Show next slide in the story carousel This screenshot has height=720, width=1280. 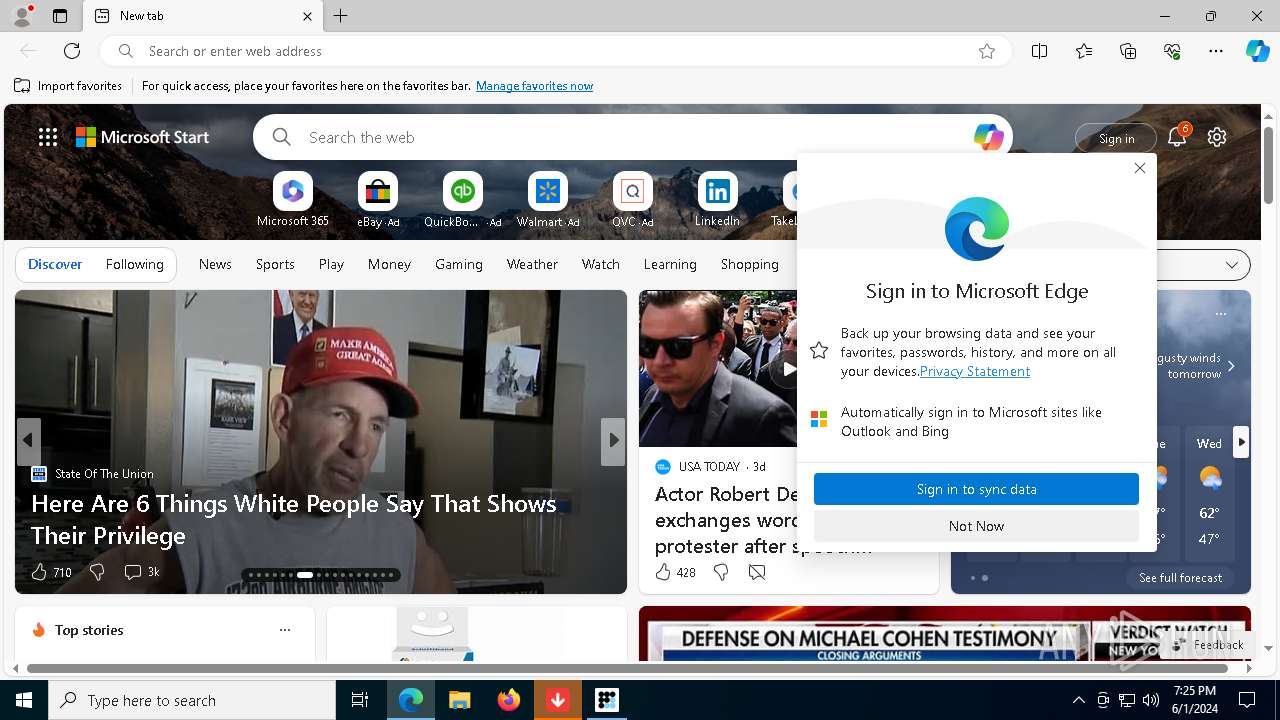tap(613, 440)
